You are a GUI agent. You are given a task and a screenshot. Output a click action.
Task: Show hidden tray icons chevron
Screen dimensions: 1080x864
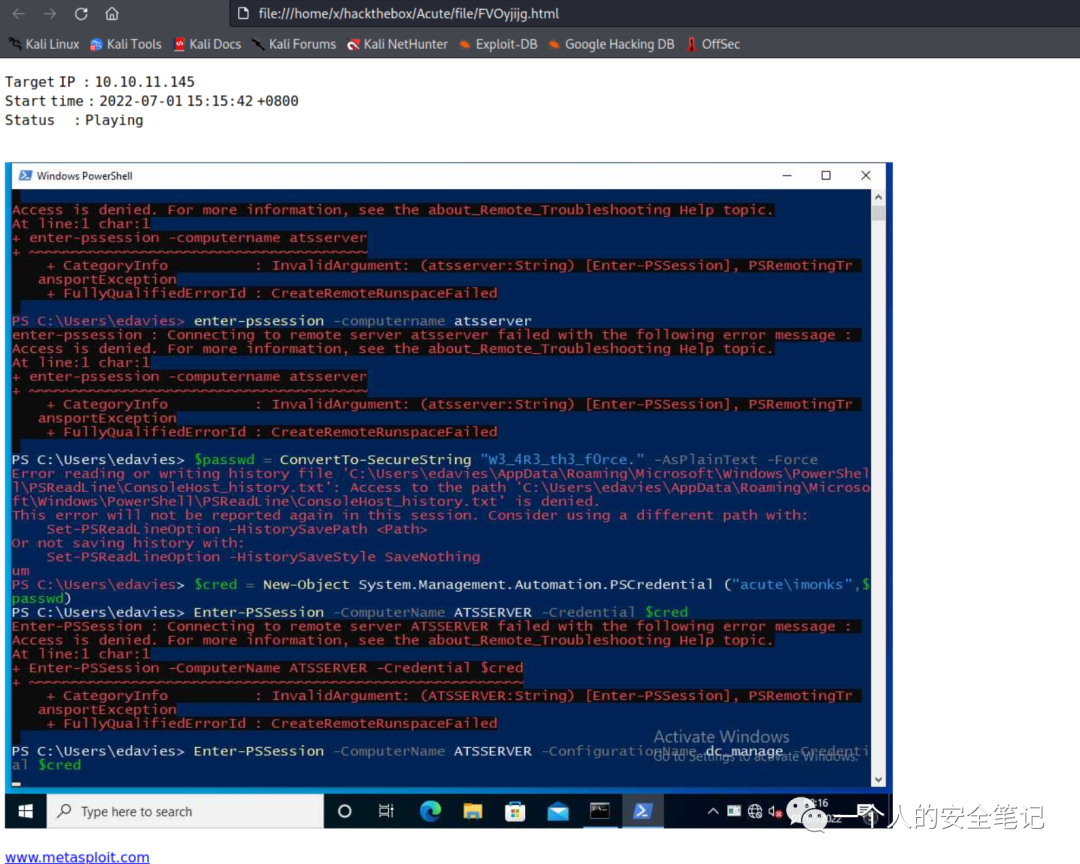tap(713, 811)
